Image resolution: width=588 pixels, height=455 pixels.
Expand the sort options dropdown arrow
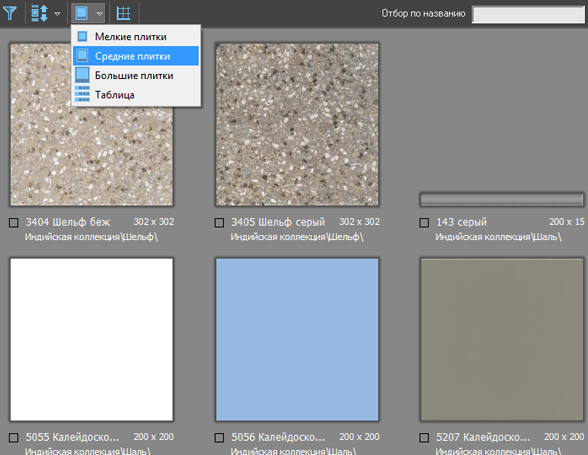[57, 14]
